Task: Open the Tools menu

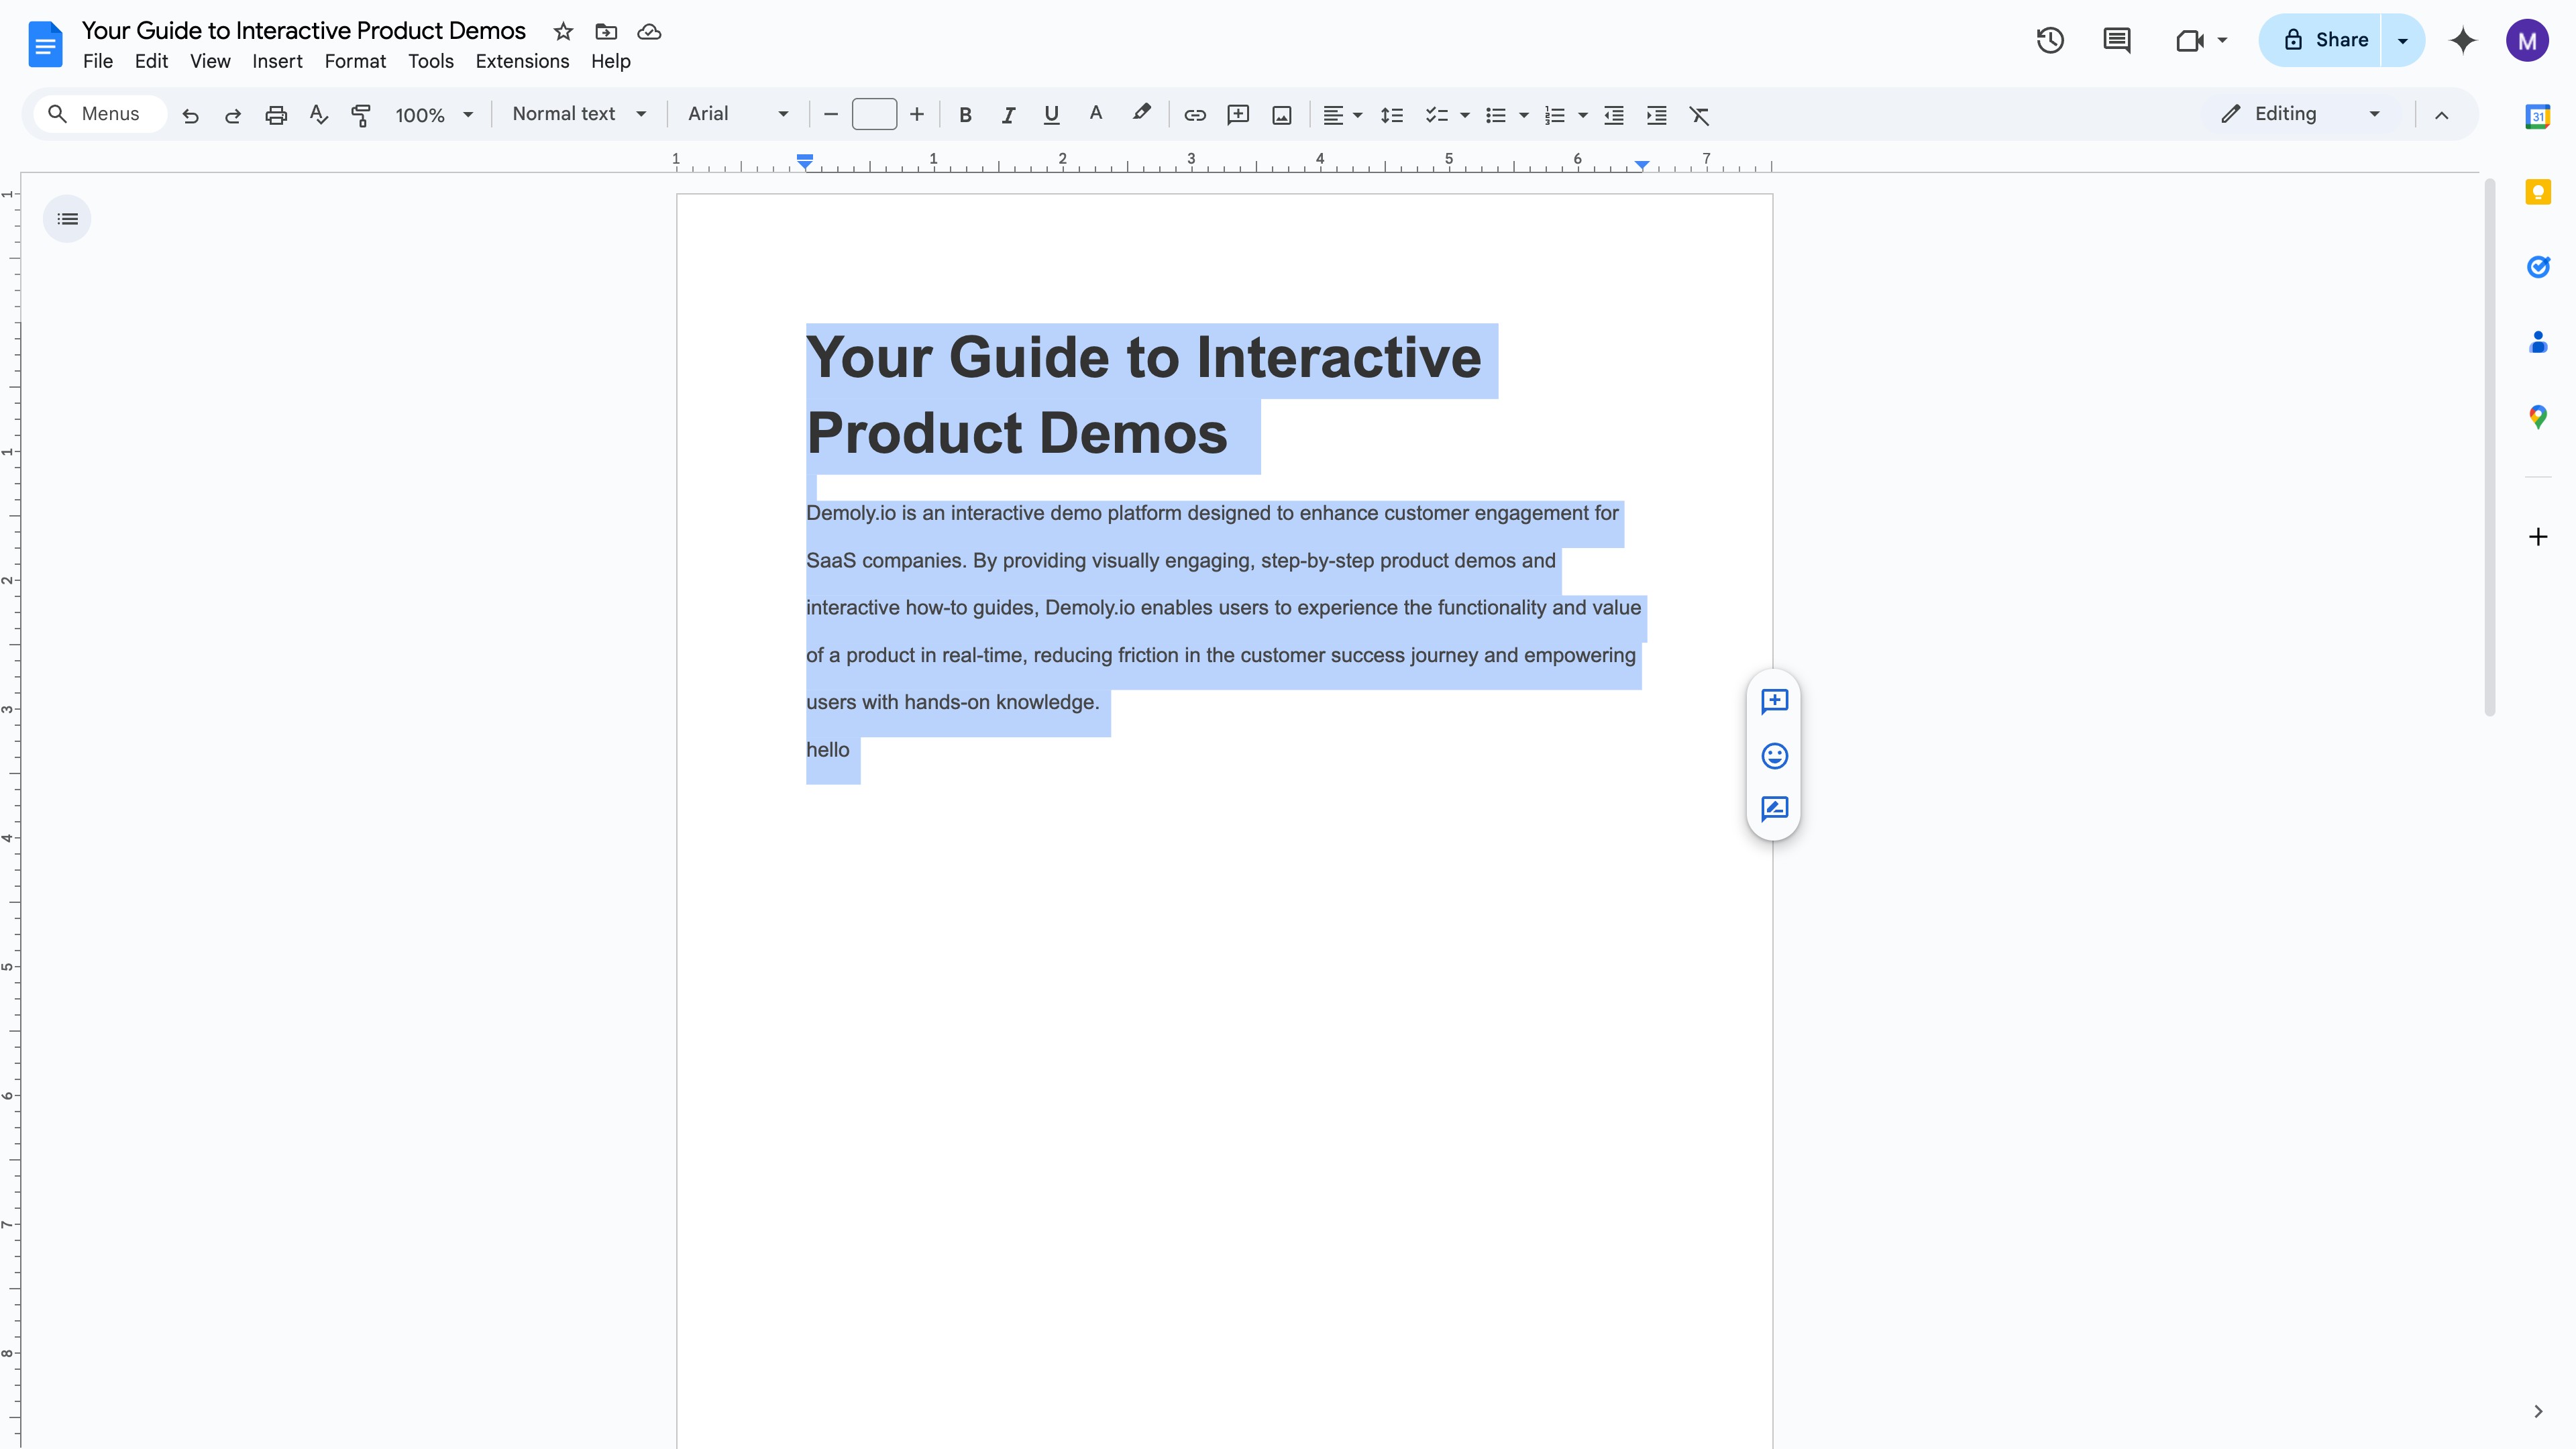Action: click(431, 62)
